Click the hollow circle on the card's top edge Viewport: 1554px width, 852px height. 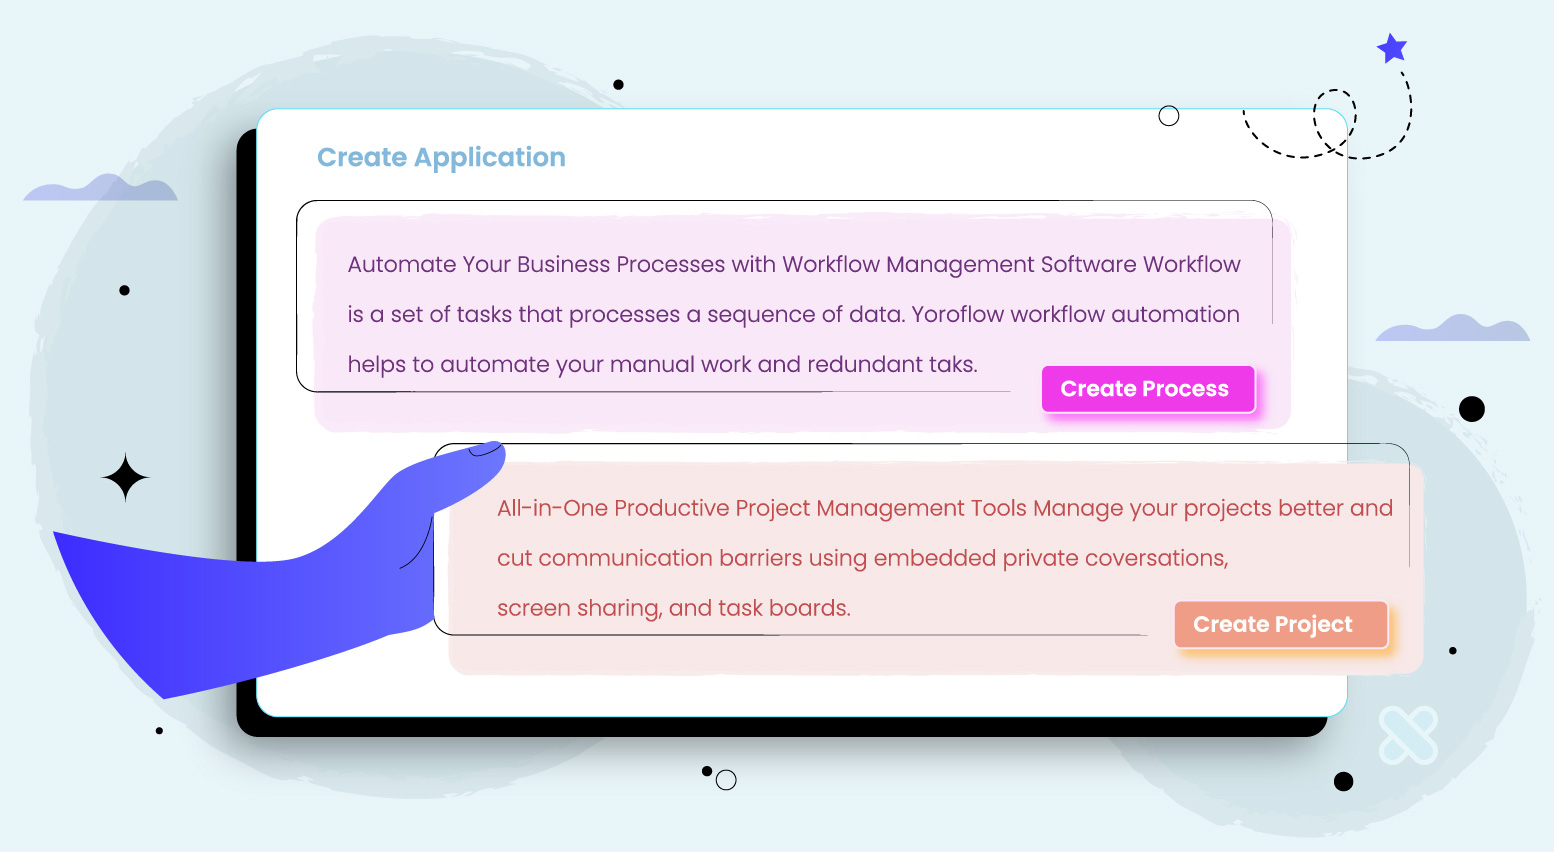[1168, 115]
